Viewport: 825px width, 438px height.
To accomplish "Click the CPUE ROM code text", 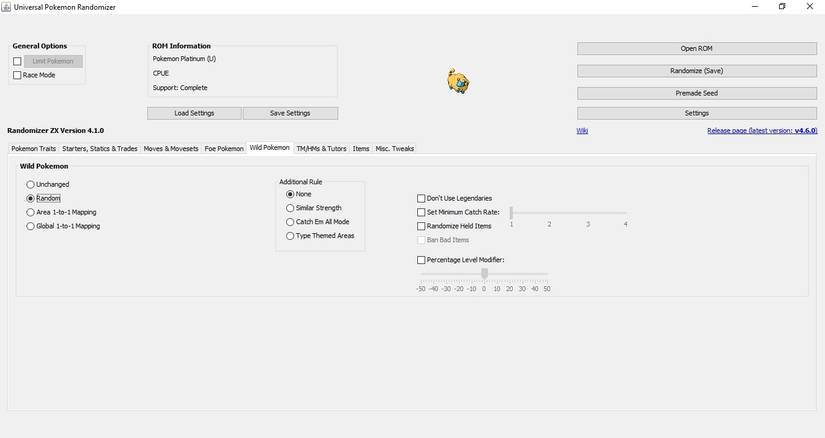I will click(160, 73).
